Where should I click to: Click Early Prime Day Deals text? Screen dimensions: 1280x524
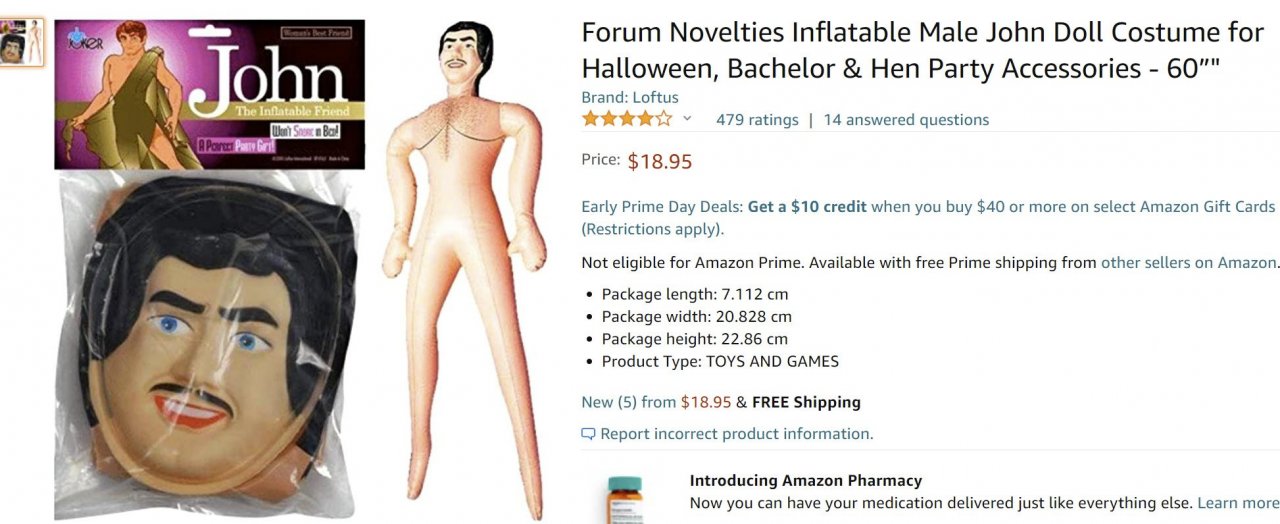point(662,207)
